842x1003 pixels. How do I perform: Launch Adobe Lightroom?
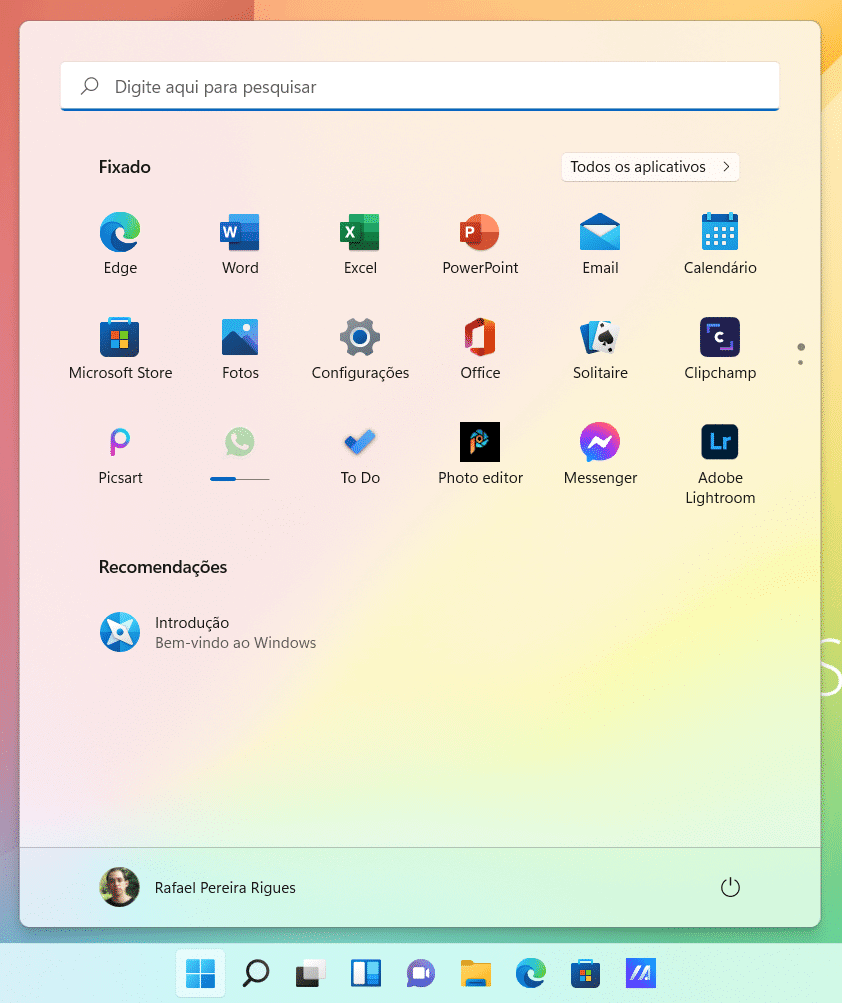(x=720, y=463)
